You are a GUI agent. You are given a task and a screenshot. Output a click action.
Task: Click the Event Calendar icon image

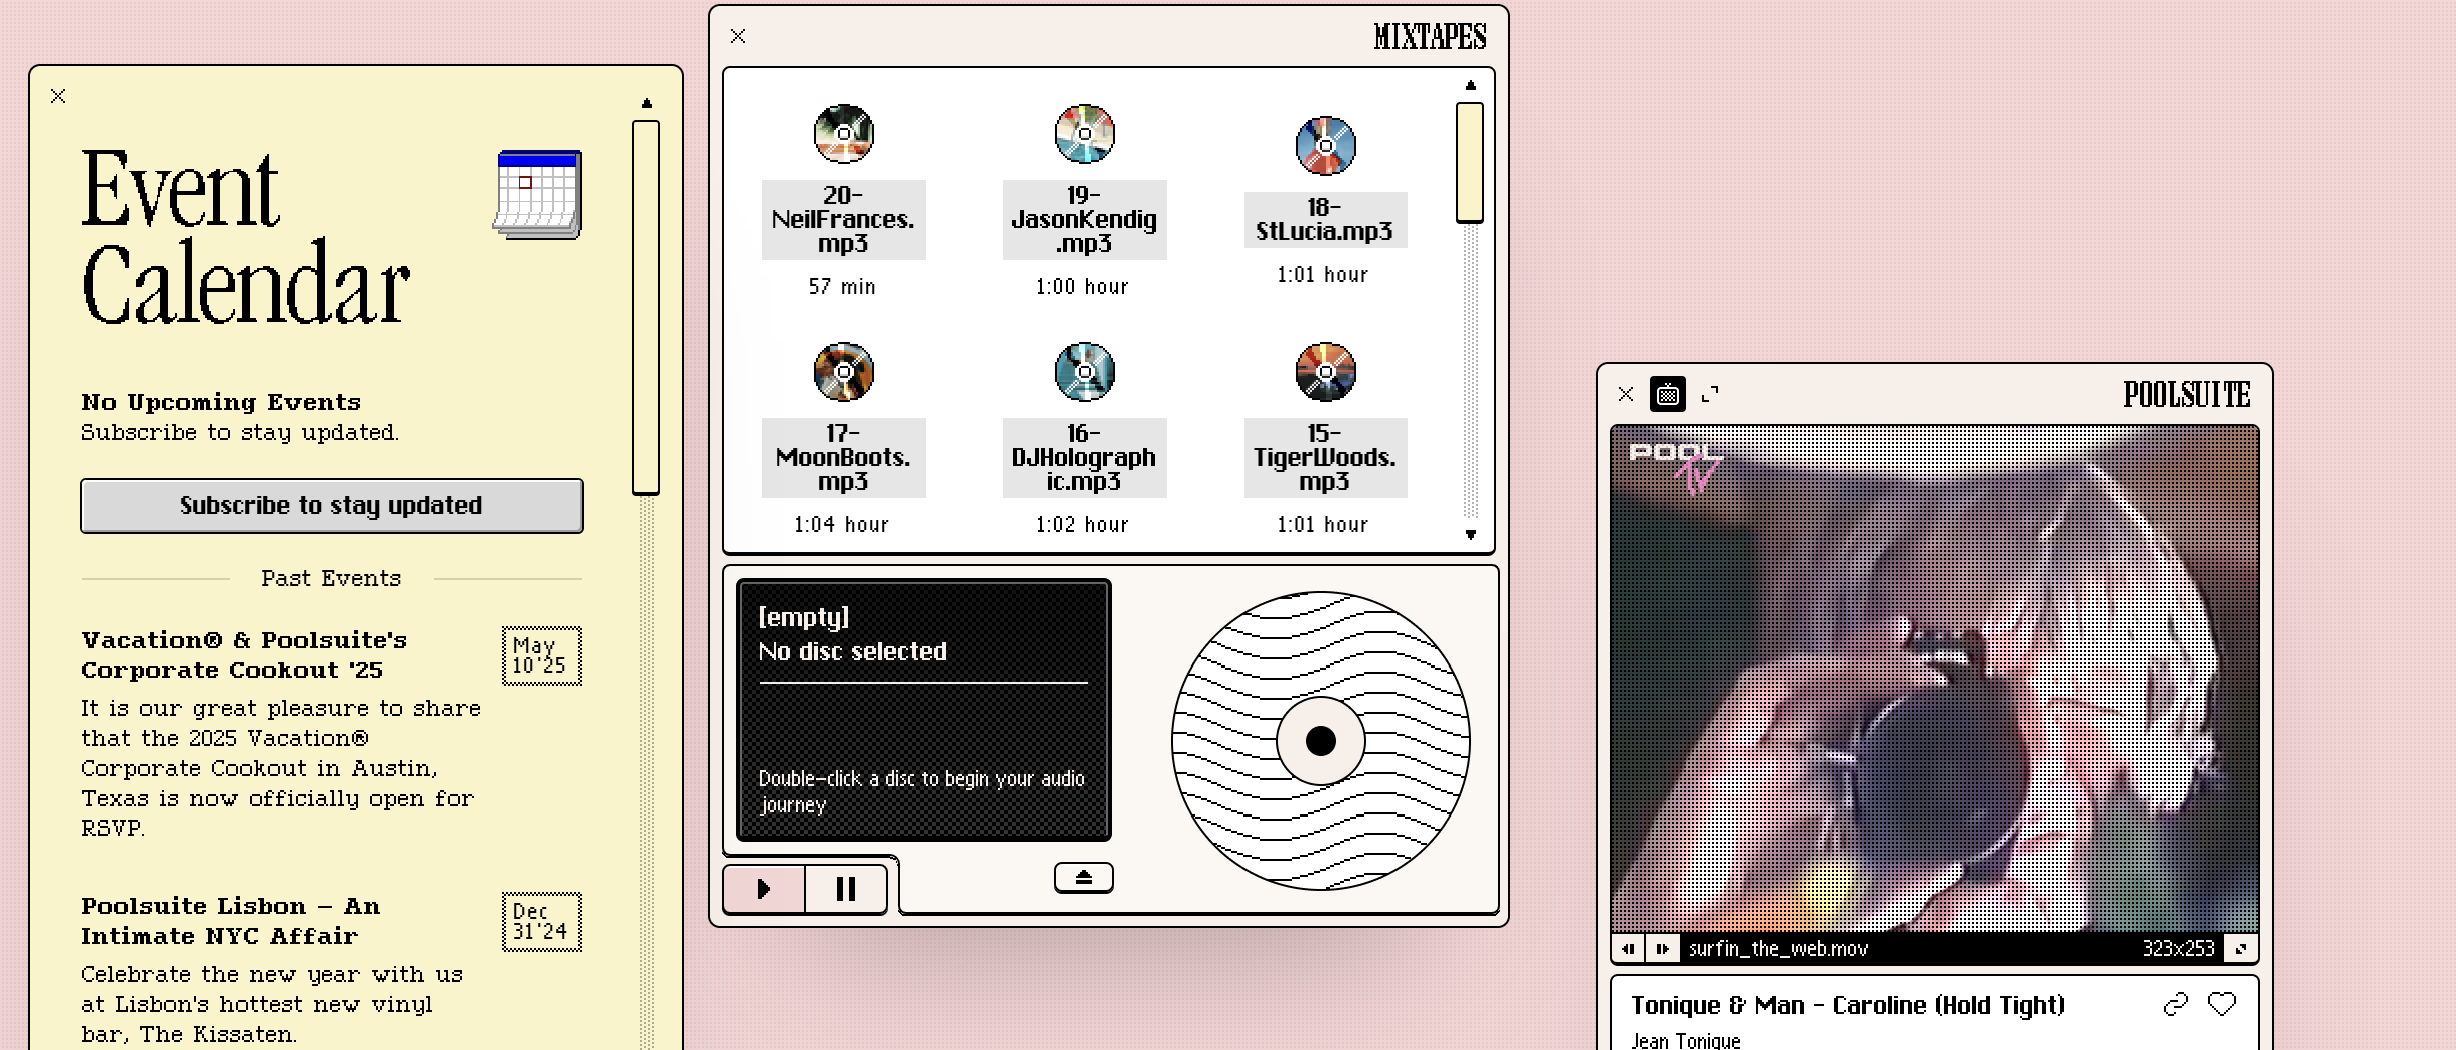[538, 194]
